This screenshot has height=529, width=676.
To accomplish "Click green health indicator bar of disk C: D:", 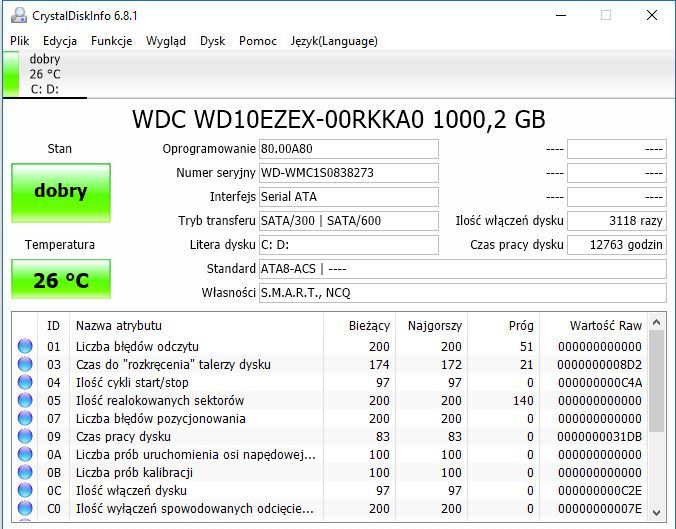I will coord(11,74).
